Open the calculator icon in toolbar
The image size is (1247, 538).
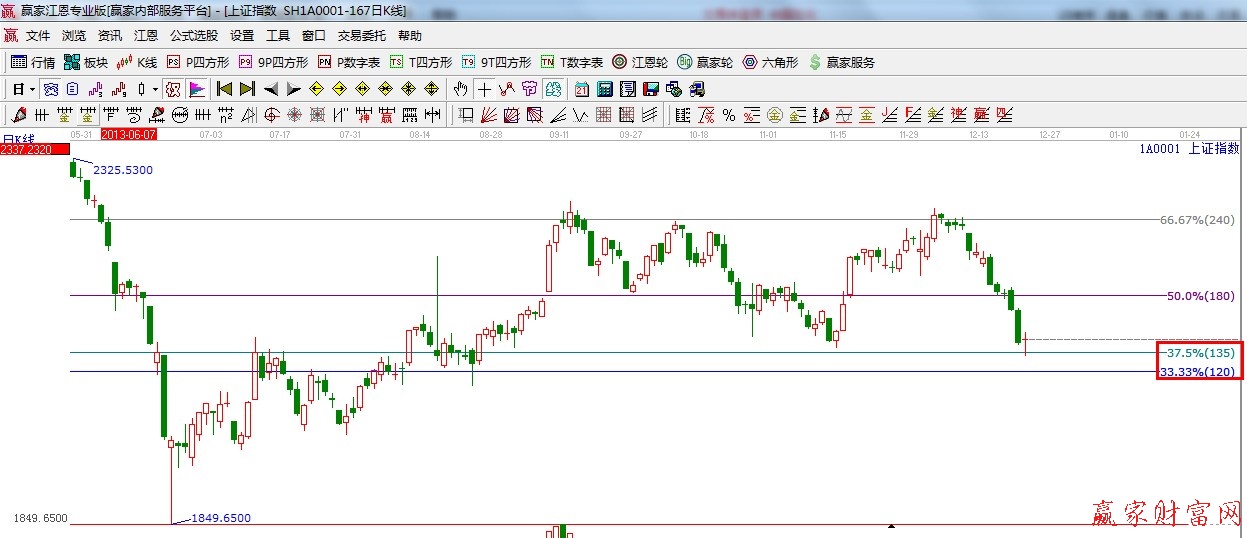click(605, 89)
